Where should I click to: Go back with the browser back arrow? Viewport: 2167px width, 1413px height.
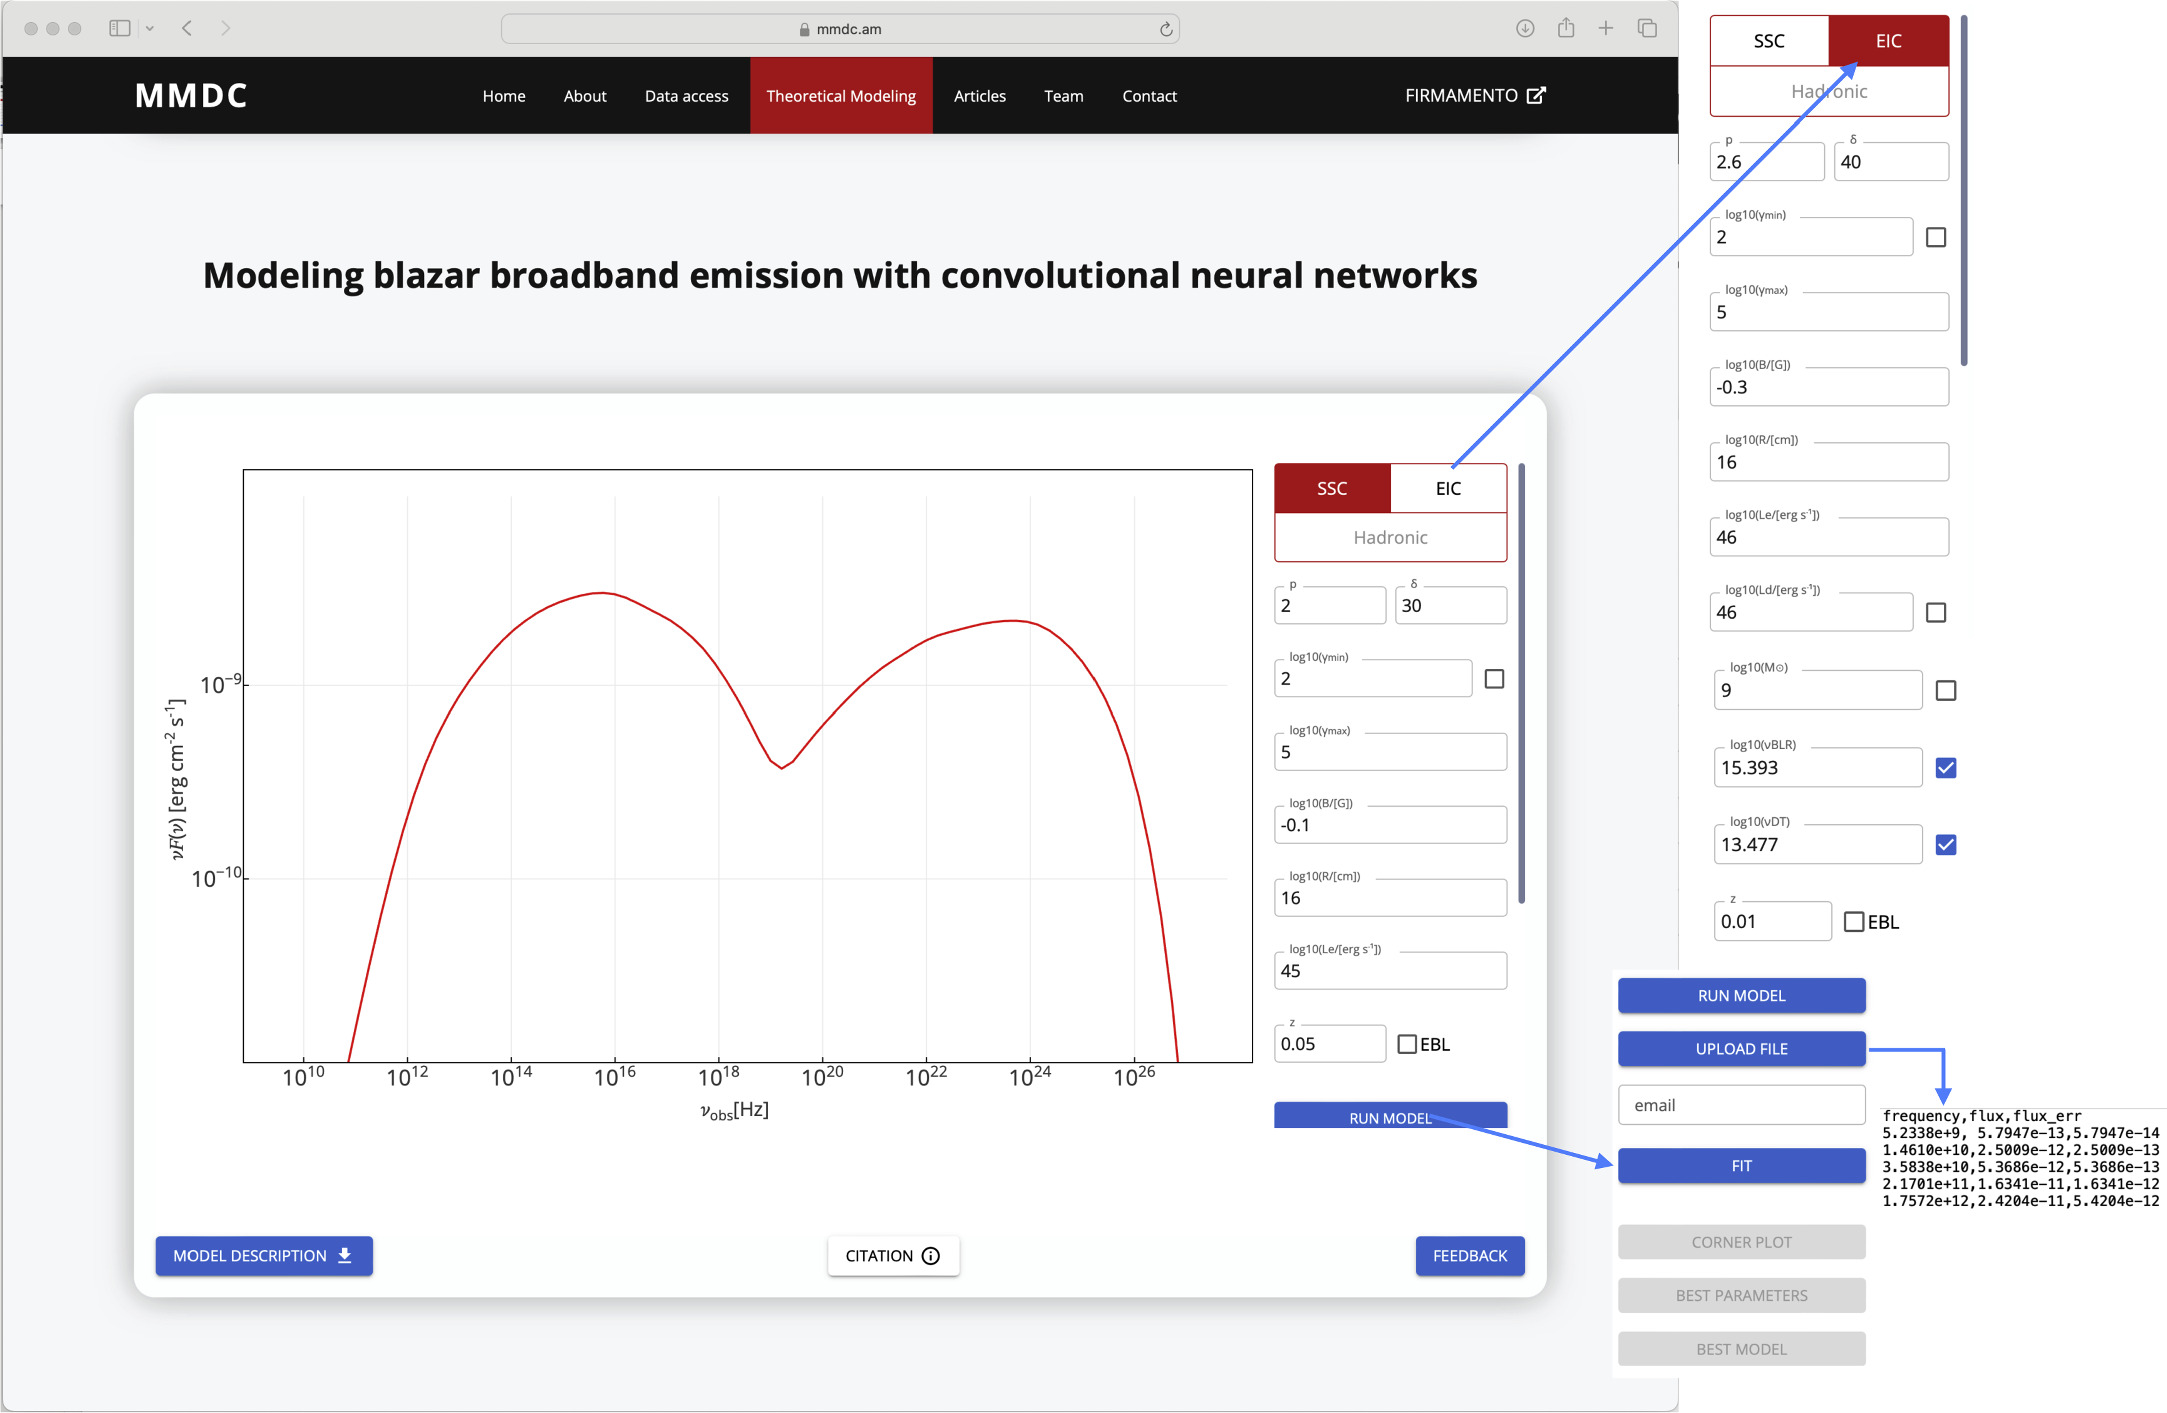(x=187, y=28)
